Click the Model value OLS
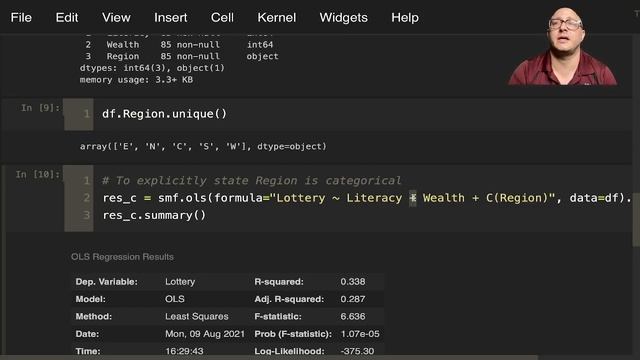 pos(175,299)
